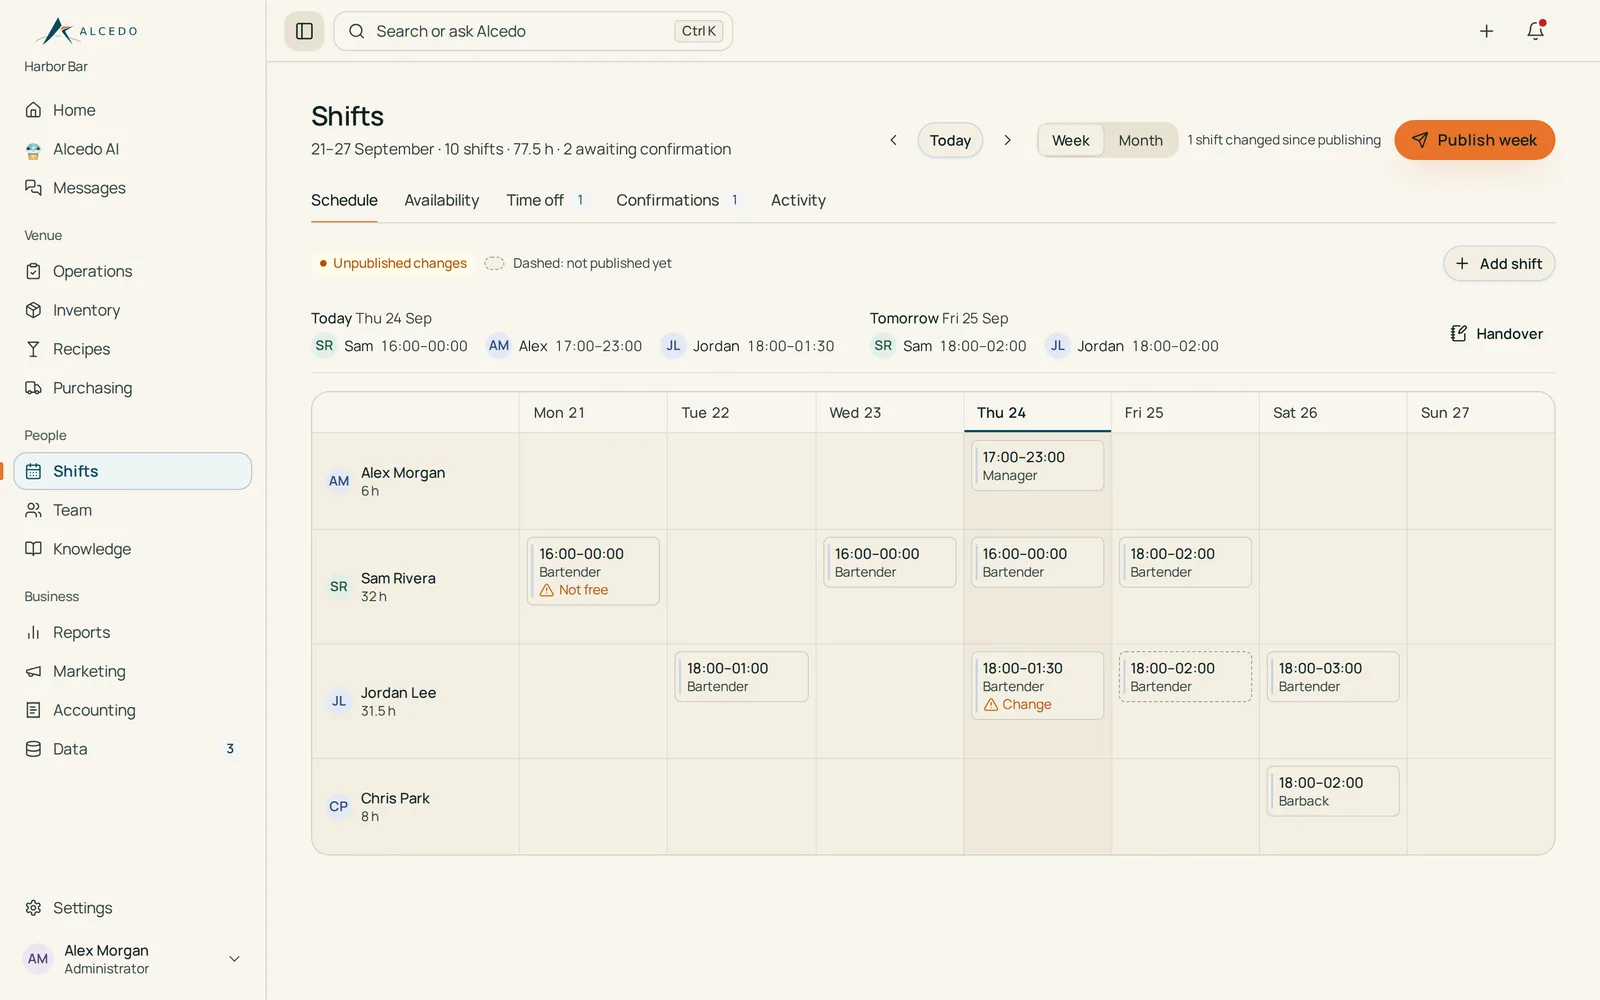
Task: Click Unpublished changes indicator
Action: pyautogui.click(x=392, y=263)
